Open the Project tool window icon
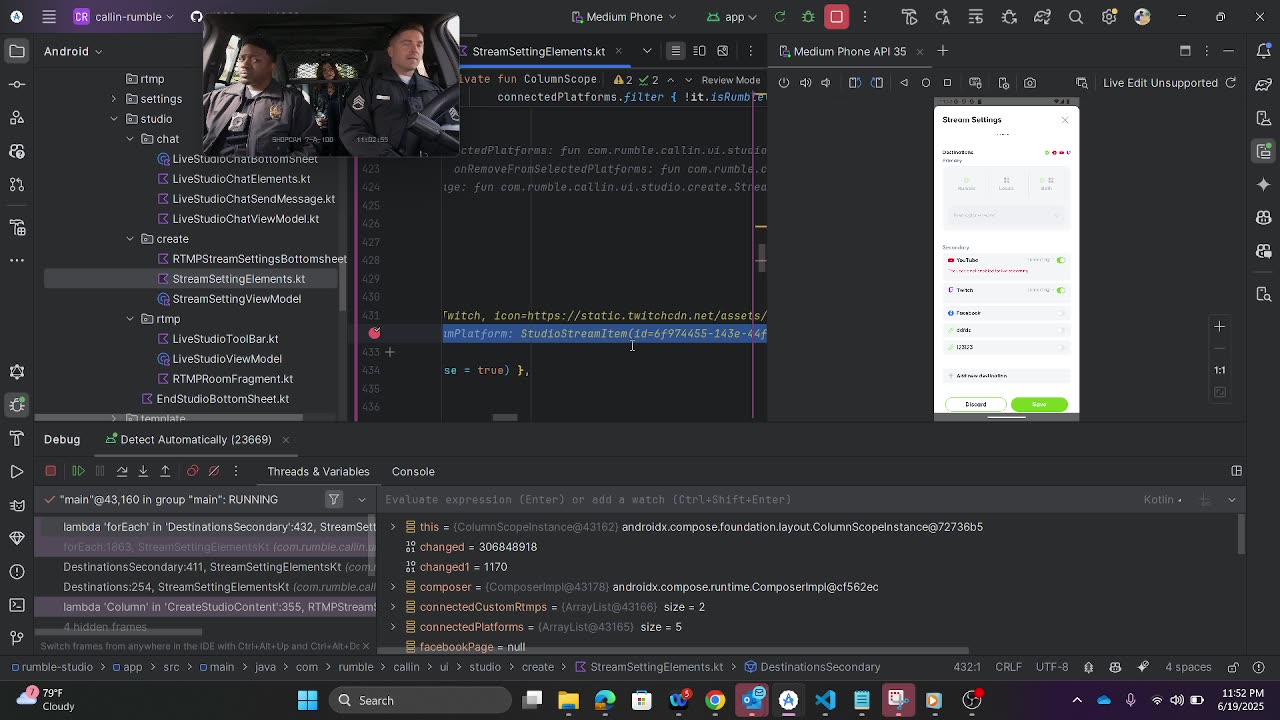Screen dimensions: 1280x720 pos(17,51)
